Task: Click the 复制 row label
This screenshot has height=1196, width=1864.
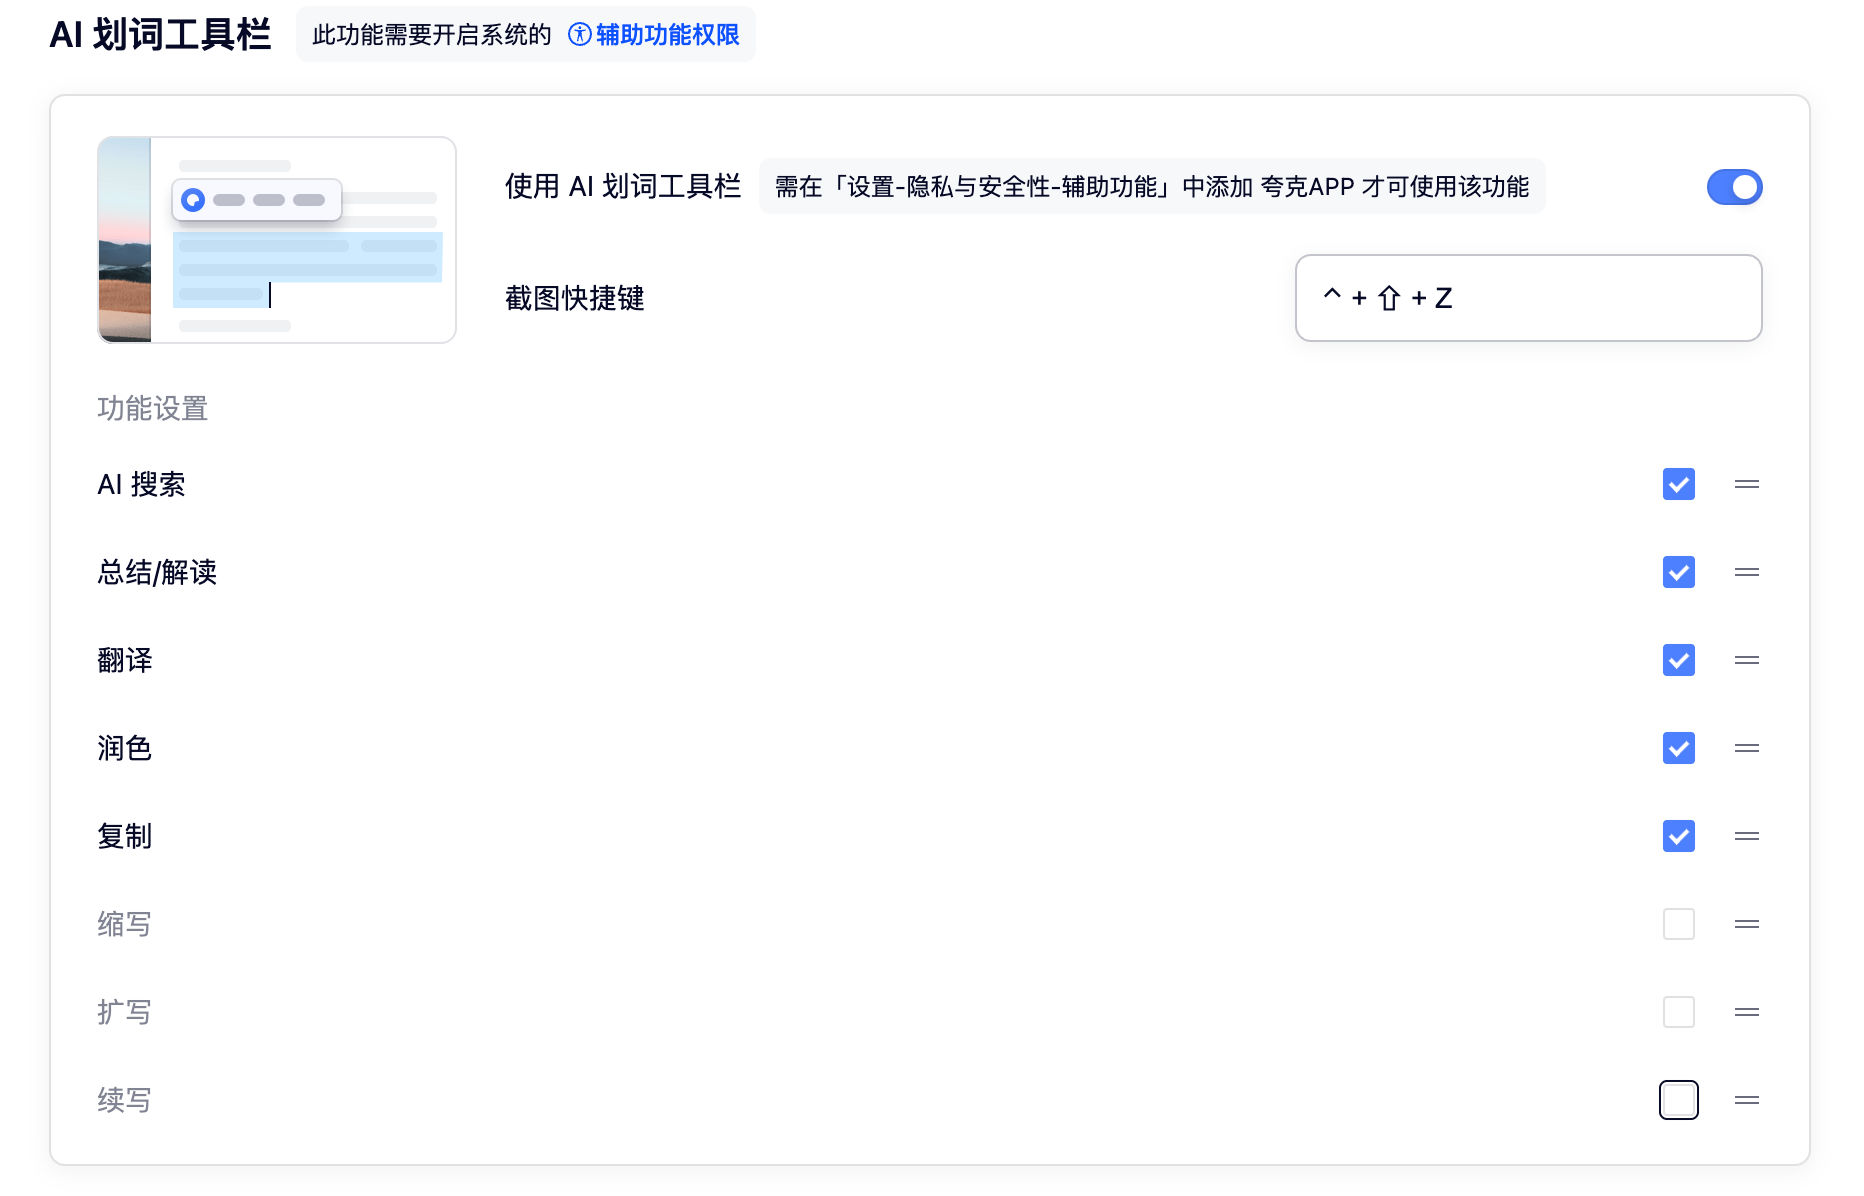Action: 125,837
